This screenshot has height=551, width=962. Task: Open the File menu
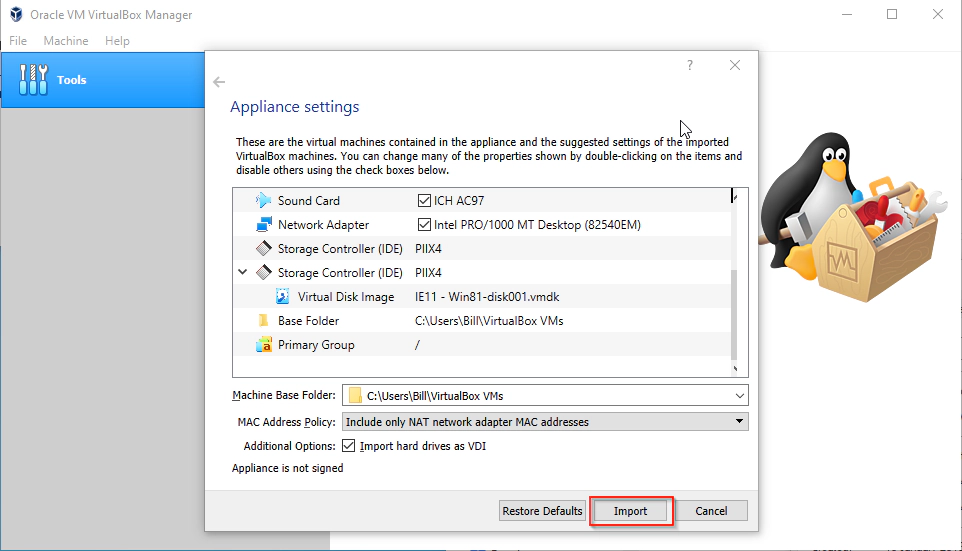(x=18, y=41)
